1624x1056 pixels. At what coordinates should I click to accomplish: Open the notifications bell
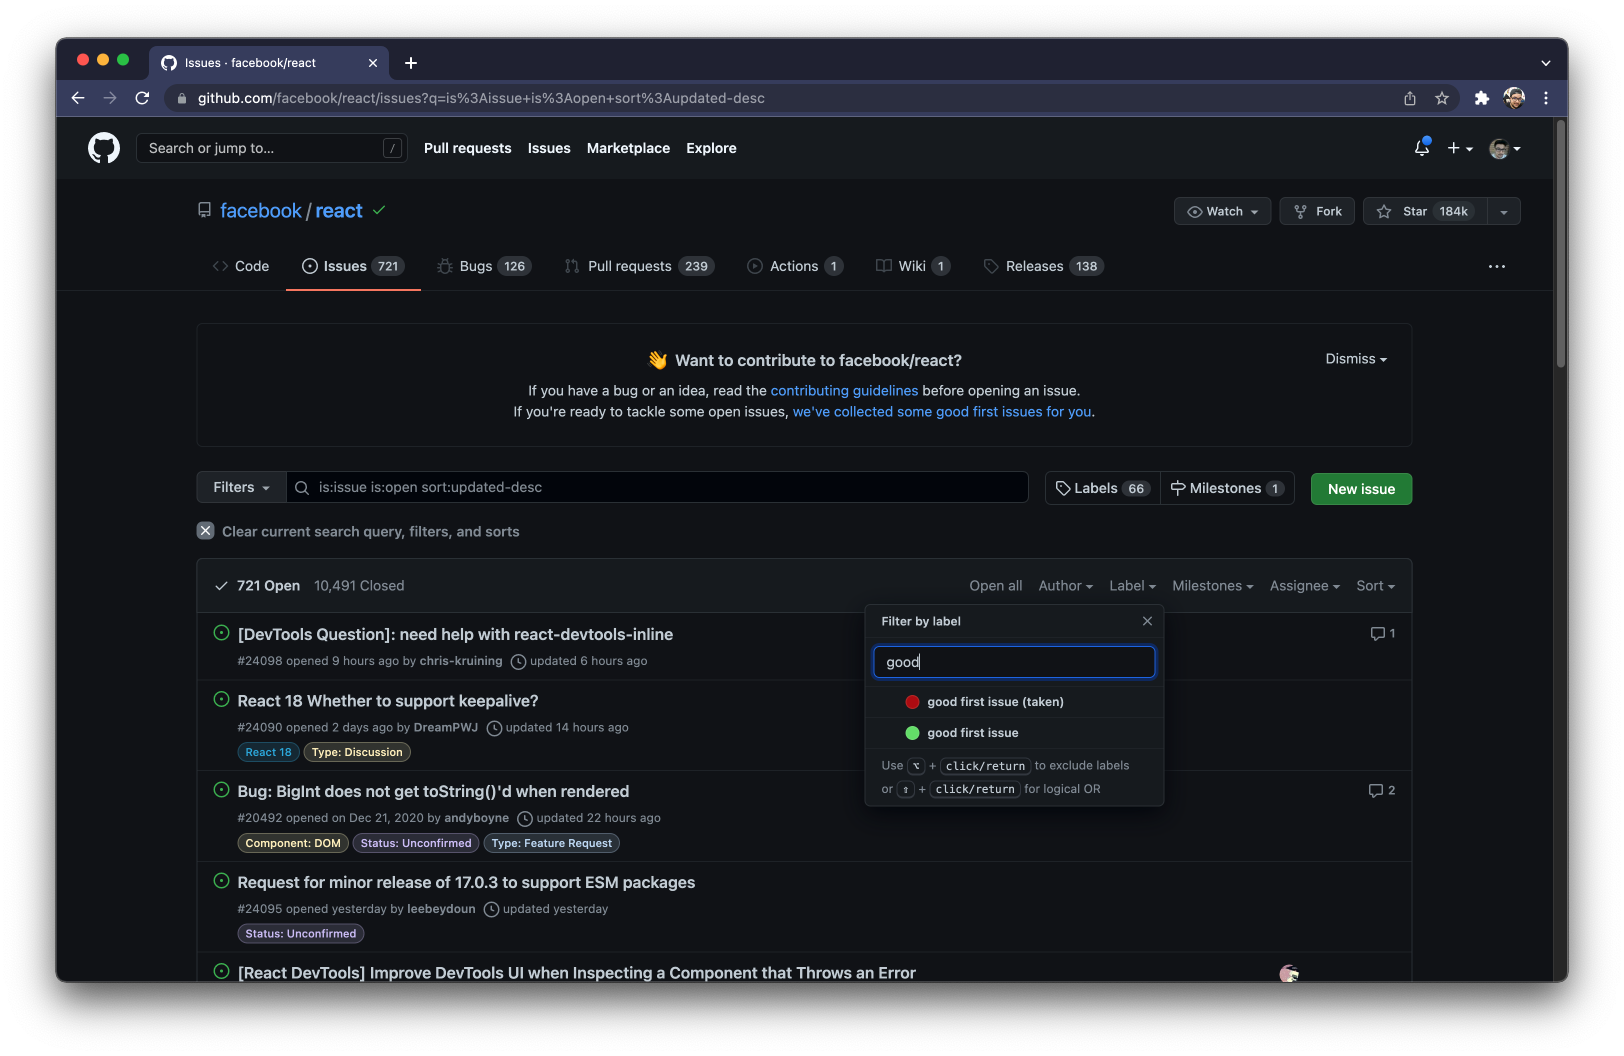1422,148
